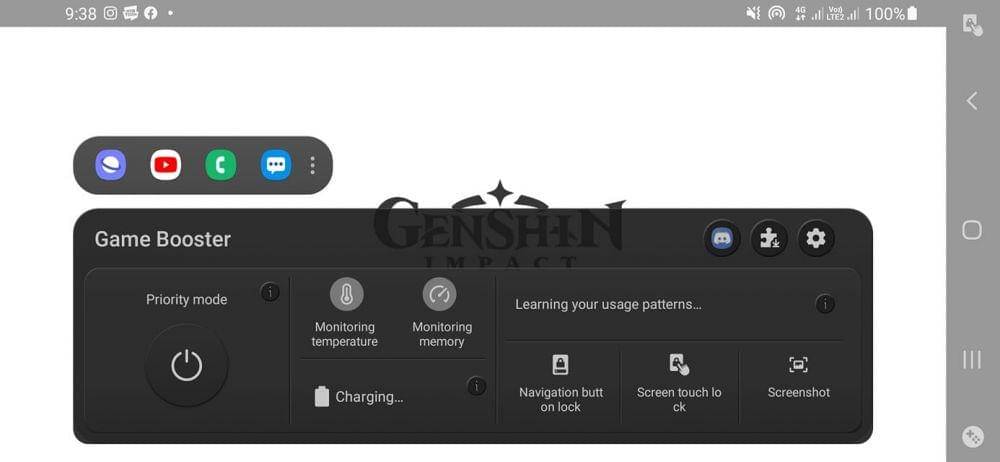Expand the three-dot more apps menu
This screenshot has height=462, width=1000.
pos(312,165)
